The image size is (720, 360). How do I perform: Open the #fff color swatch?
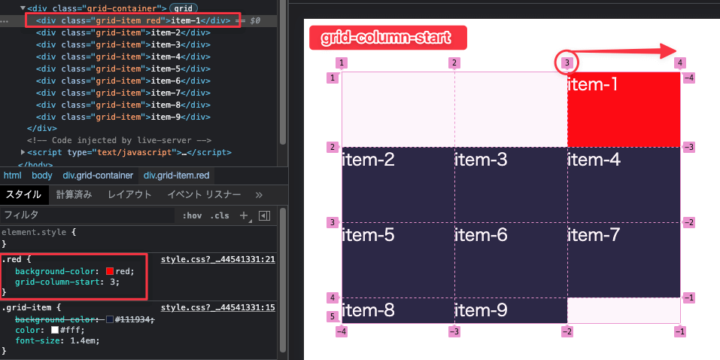(55, 330)
